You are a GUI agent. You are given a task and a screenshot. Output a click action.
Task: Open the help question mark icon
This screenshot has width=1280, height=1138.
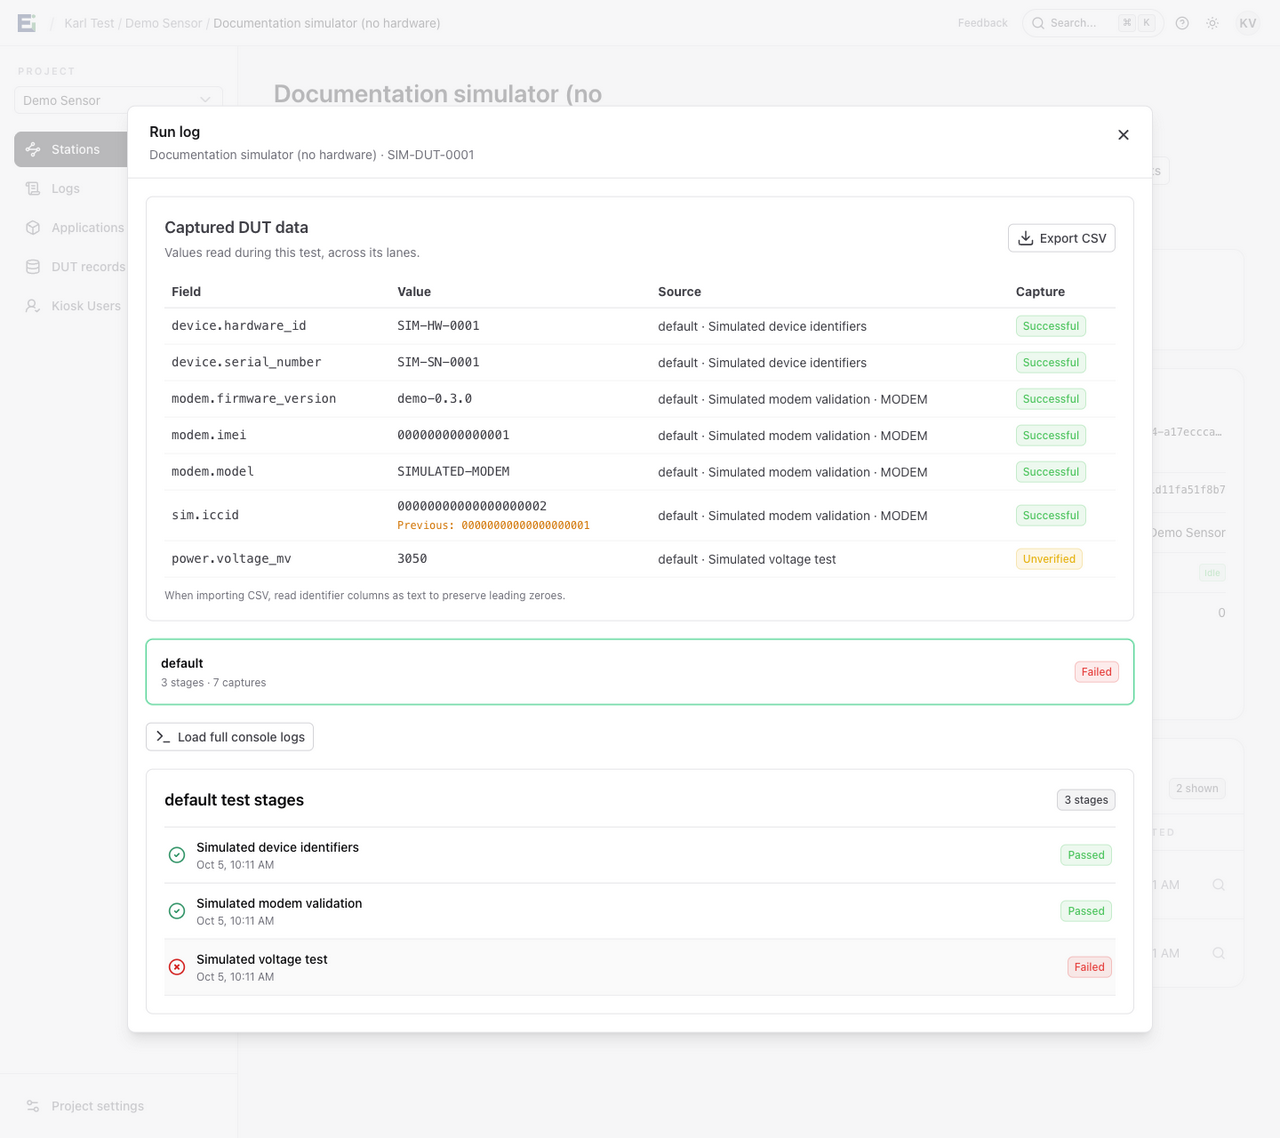tap(1182, 23)
